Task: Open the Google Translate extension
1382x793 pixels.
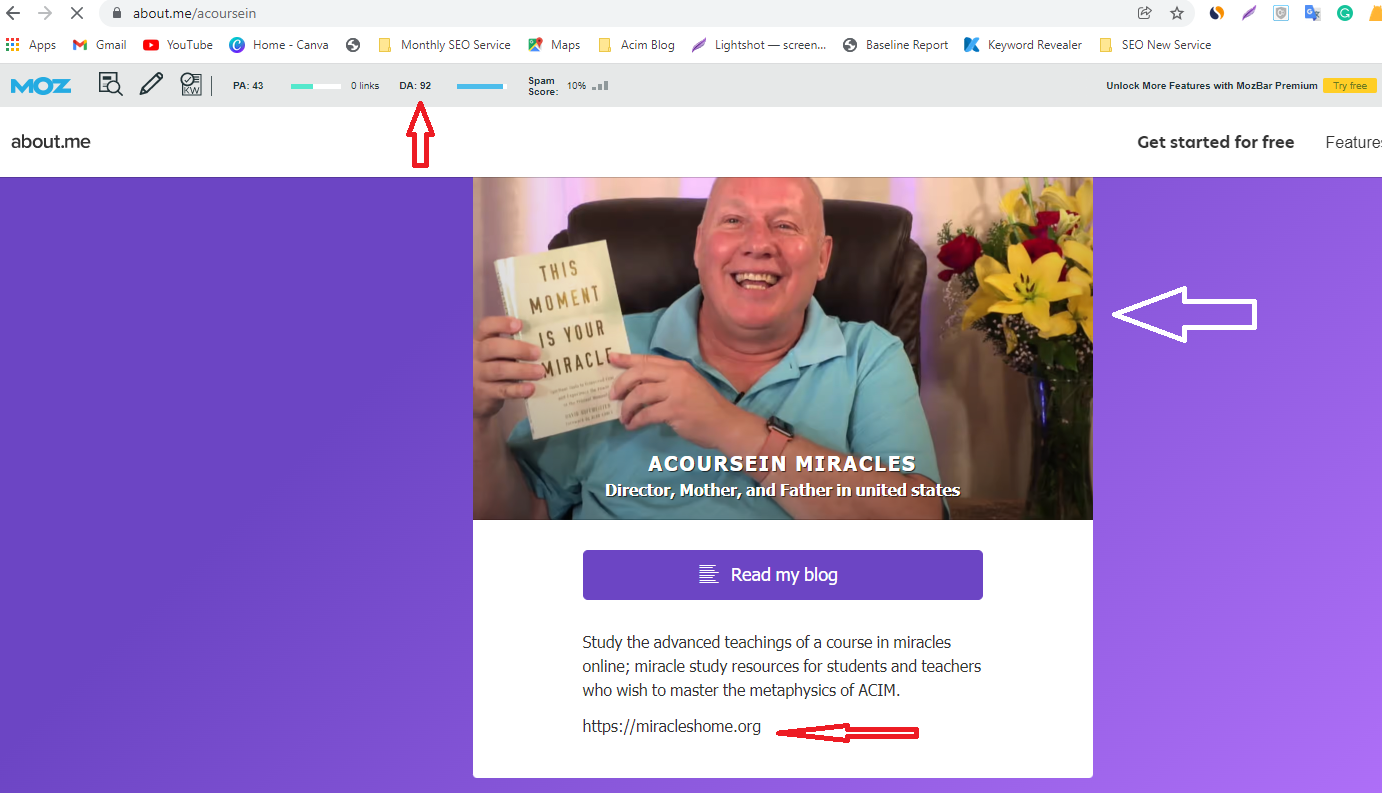Action: pyautogui.click(x=1313, y=14)
